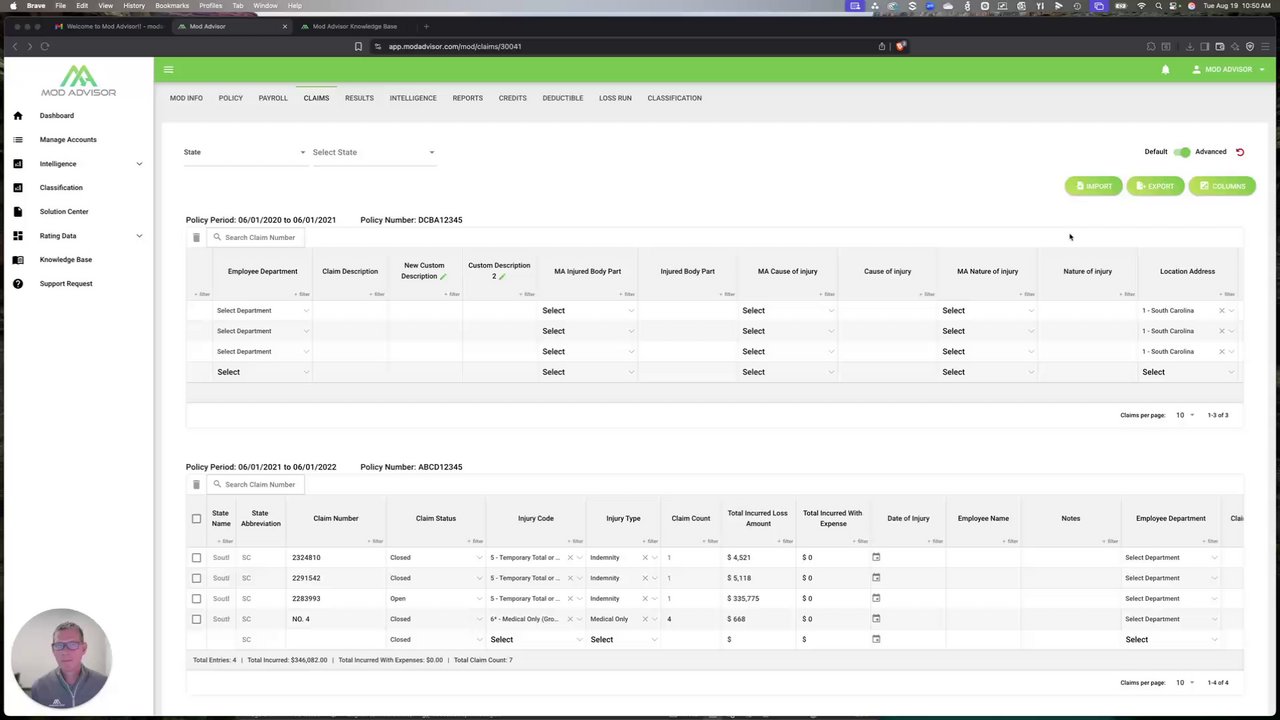Open date picker for claim 2283993
The width and height of the screenshot is (1280, 720).
[x=876, y=598]
